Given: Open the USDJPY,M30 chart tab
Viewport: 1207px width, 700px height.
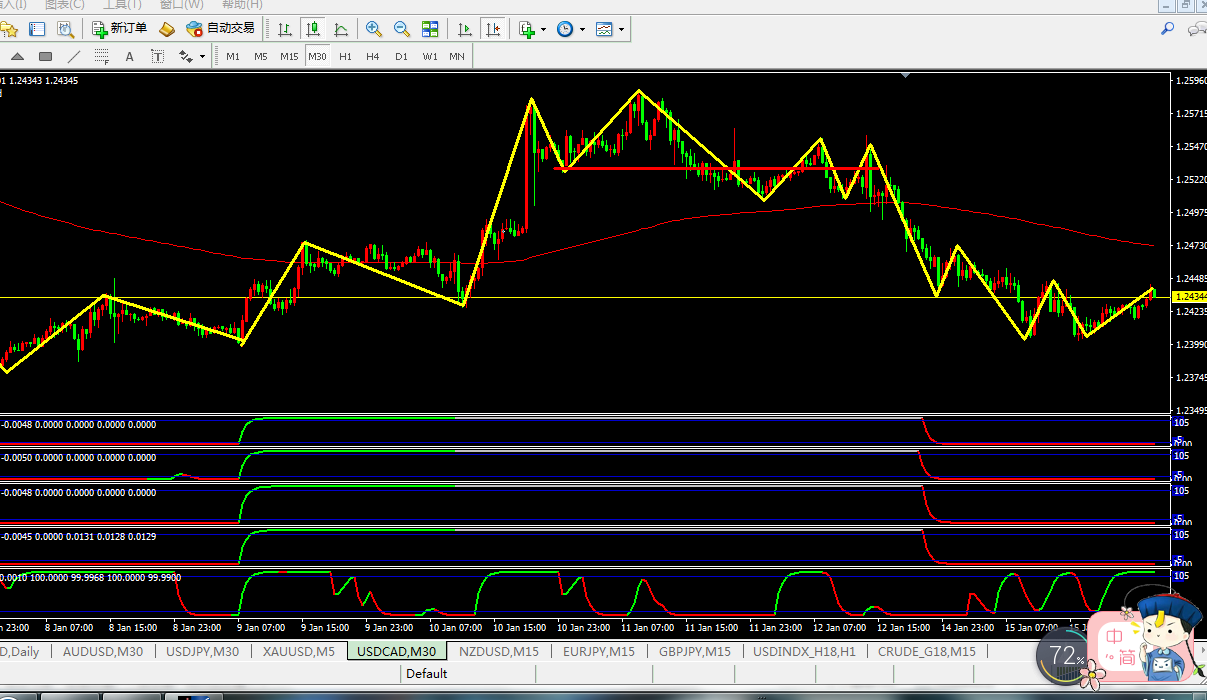Looking at the screenshot, I should (202, 651).
